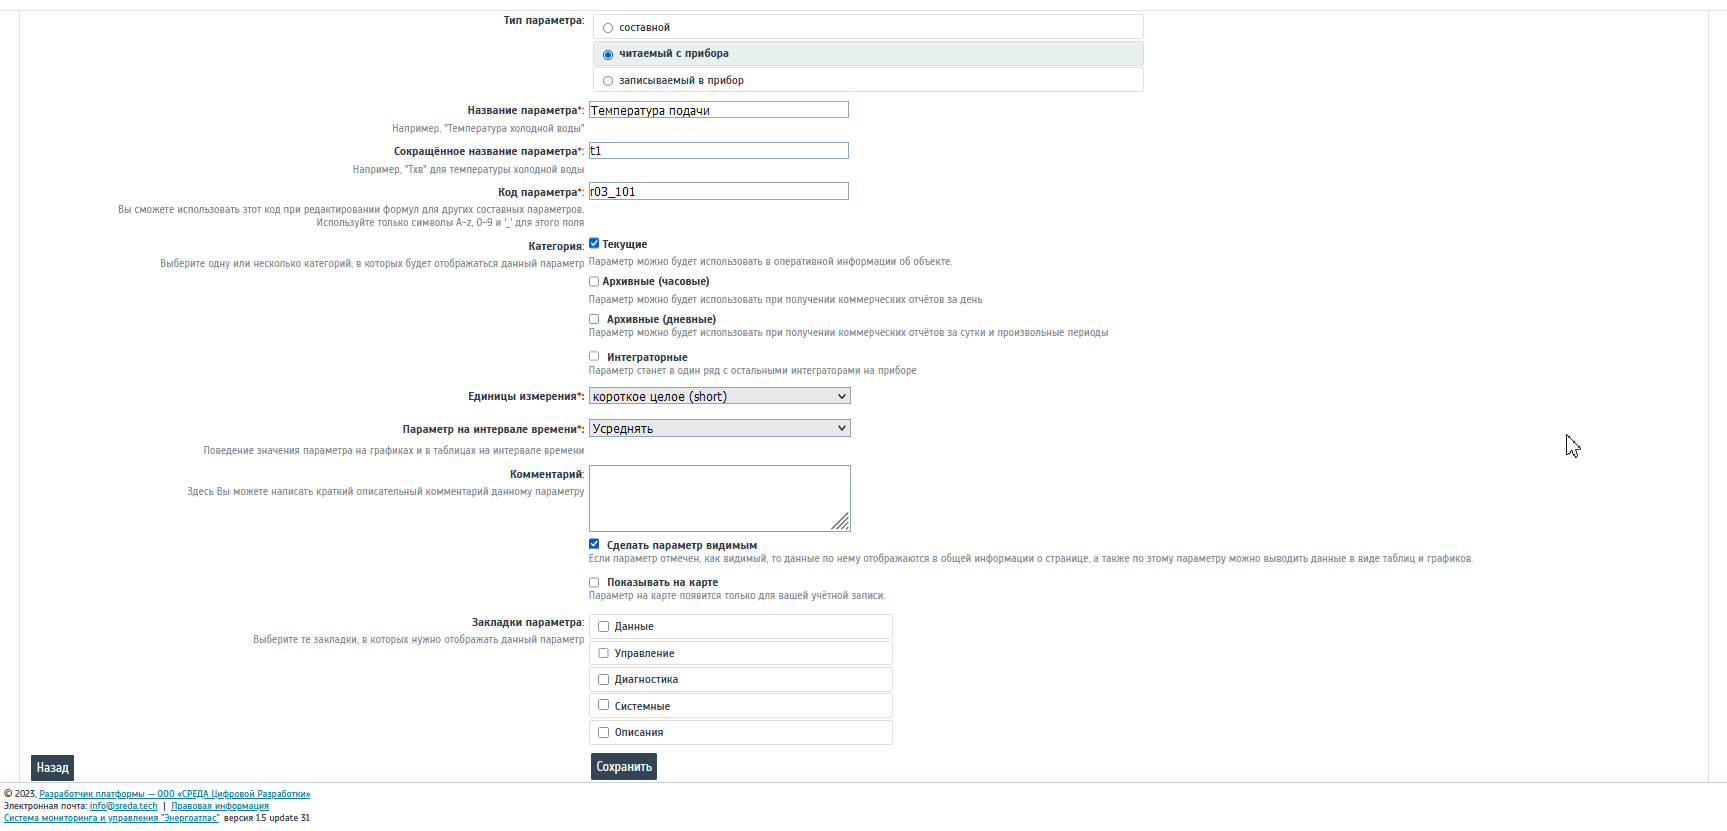The image size is (1727, 831).
Task: Enable 'Архивные (дневные)' checkbox
Action: 594,319
